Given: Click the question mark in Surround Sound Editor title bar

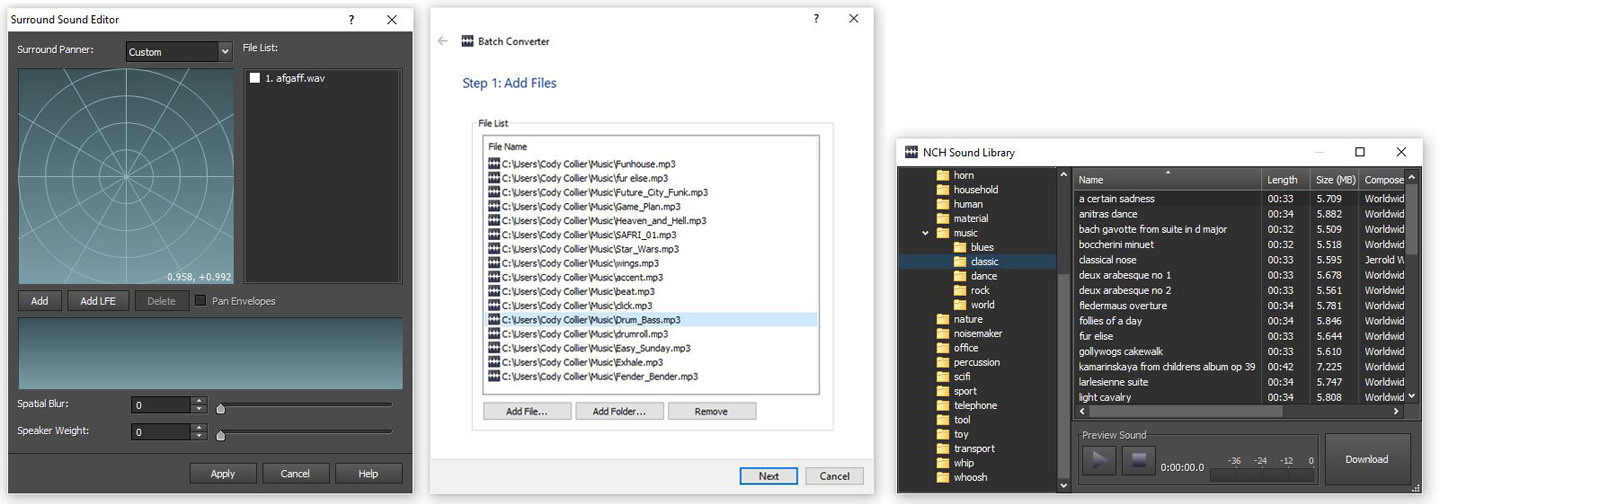Looking at the screenshot, I should (x=351, y=20).
